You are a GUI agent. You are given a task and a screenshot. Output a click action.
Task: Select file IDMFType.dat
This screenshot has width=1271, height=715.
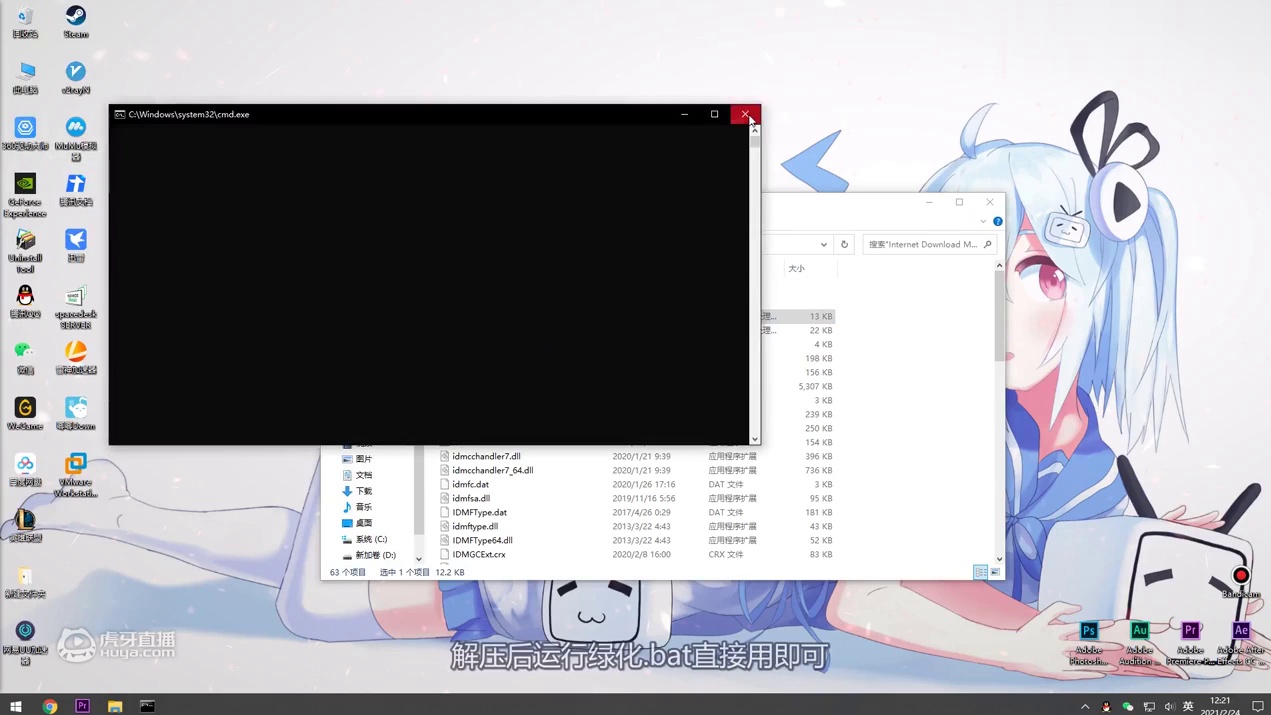tap(479, 512)
